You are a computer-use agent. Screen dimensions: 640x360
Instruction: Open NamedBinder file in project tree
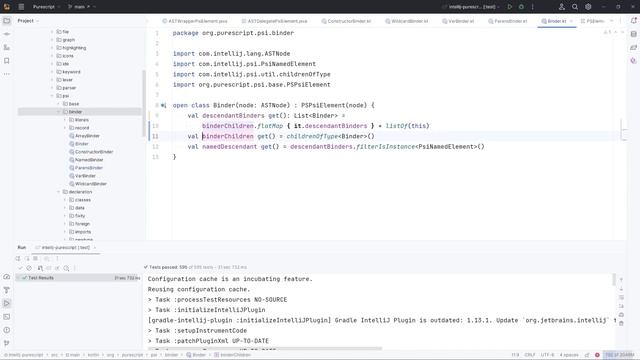point(86,160)
